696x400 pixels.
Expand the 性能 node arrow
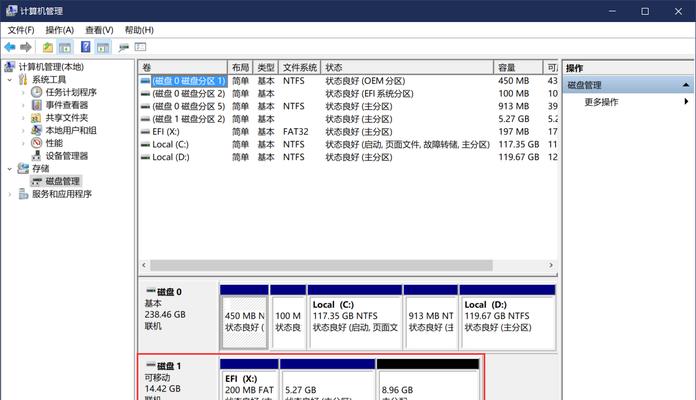pyautogui.click(x=23, y=143)
